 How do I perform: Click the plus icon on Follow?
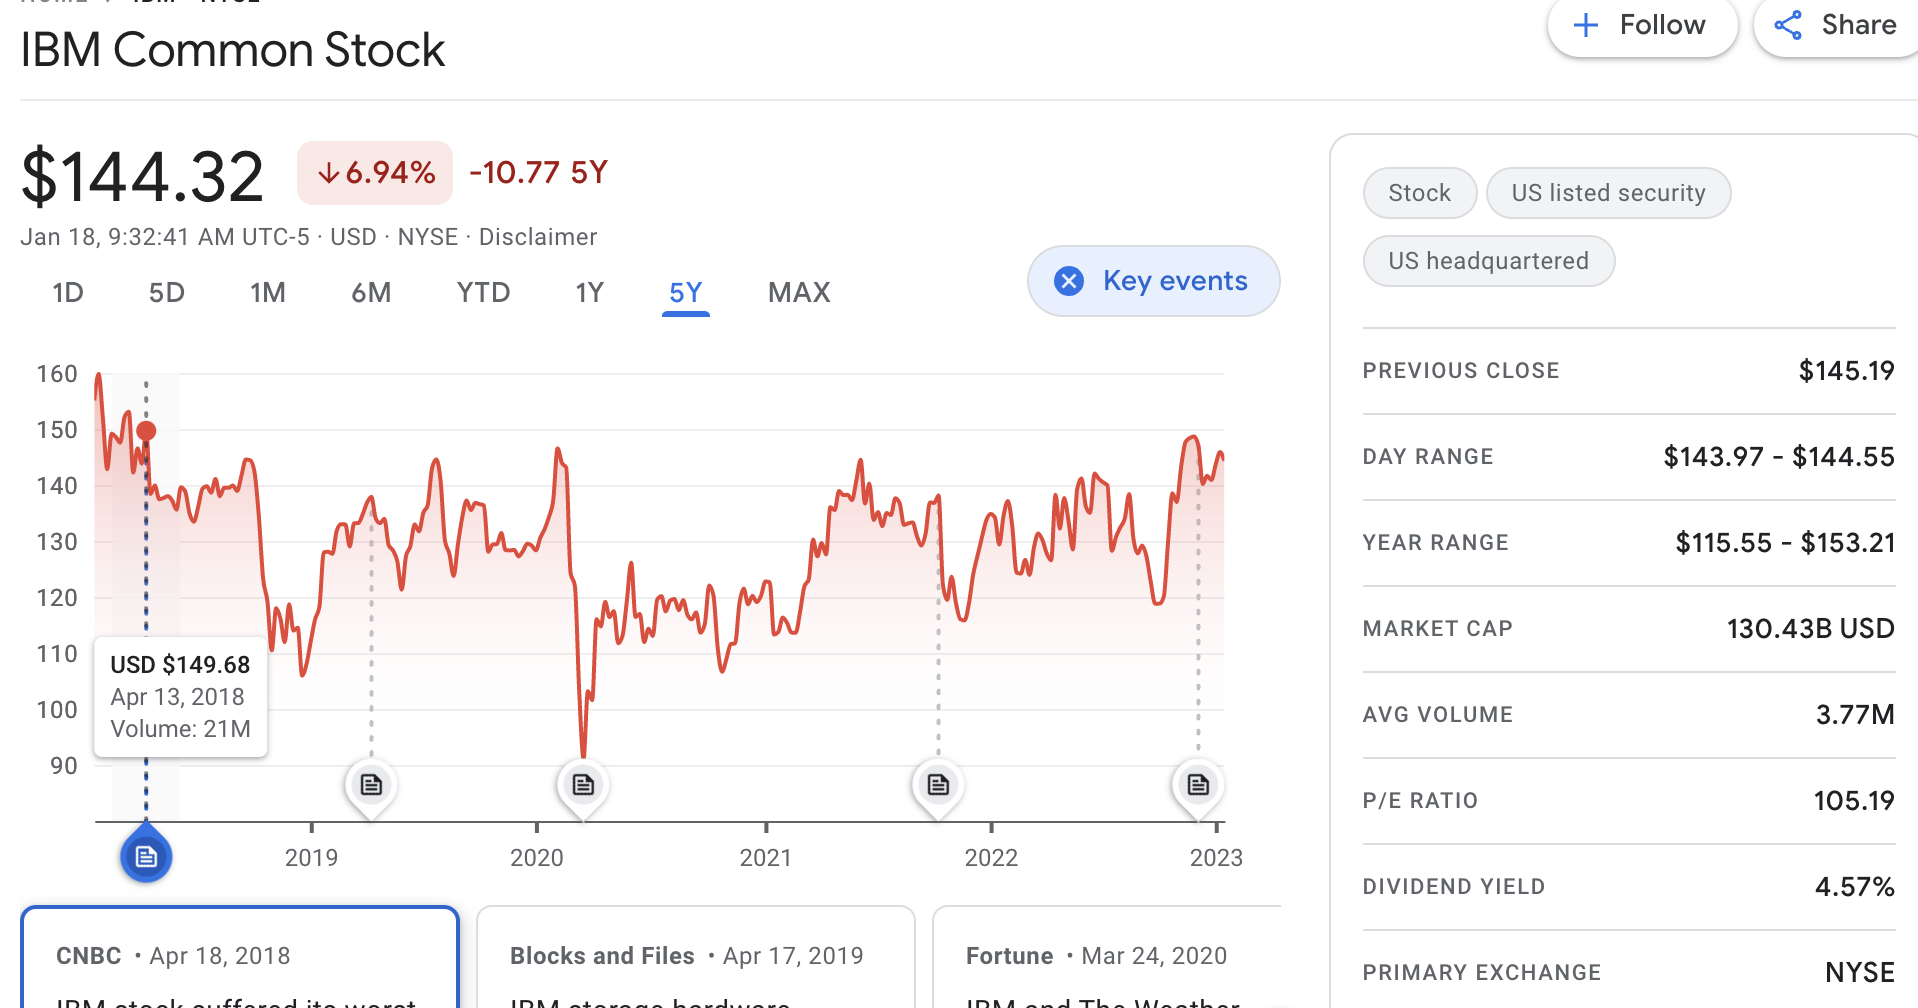coord(1586,25)
